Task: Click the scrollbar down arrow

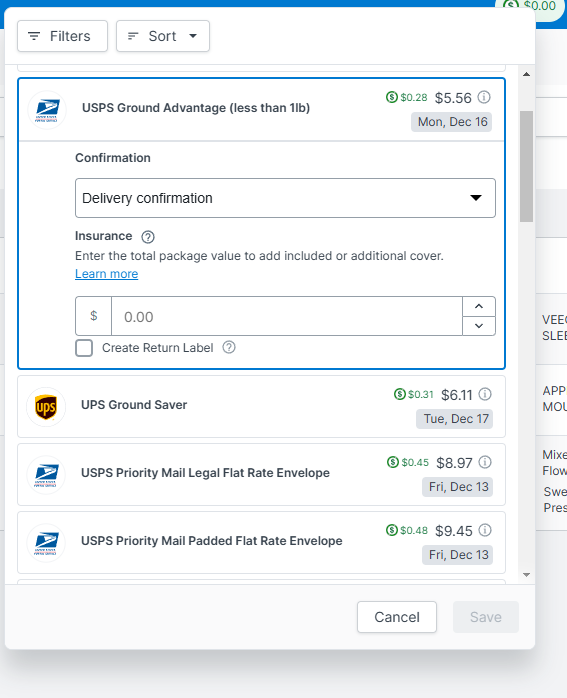Action: tap(526, 575)
